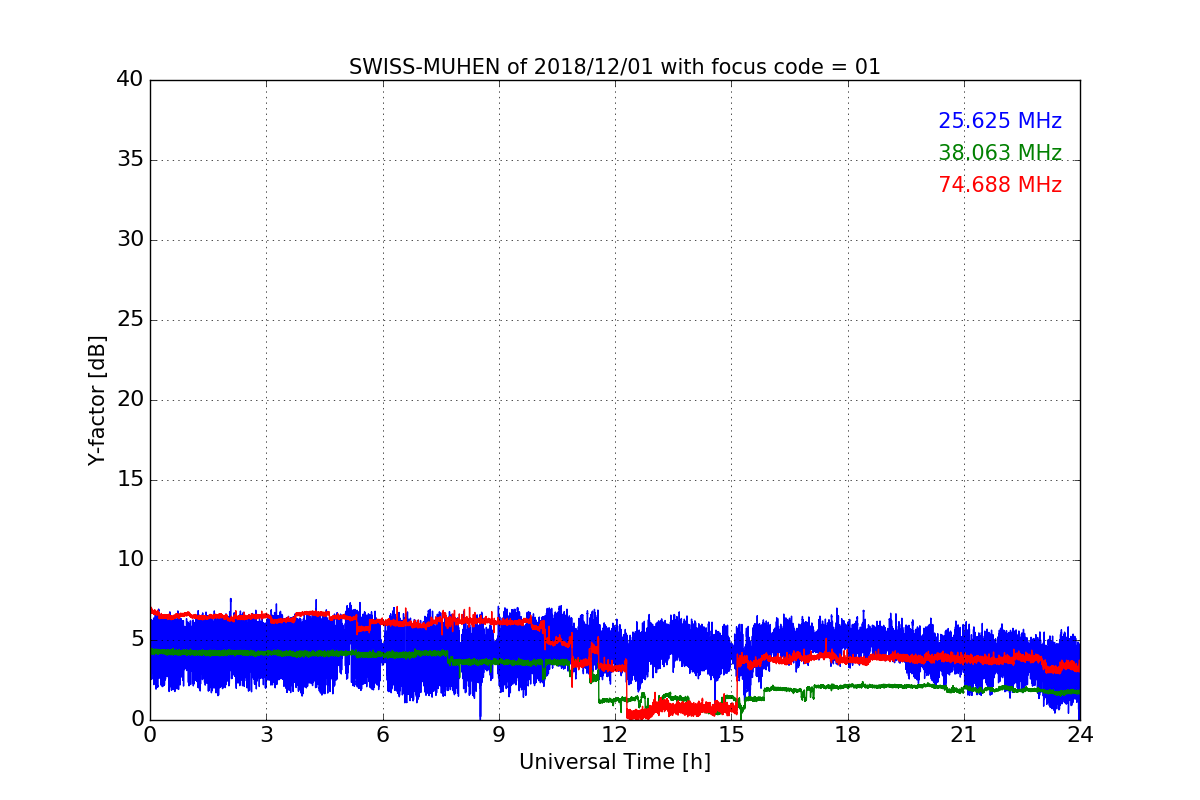Viewport: 1200px width, 800px height.
Task: Select the 25.625 MHz legend label
Action: (1000, 121)
